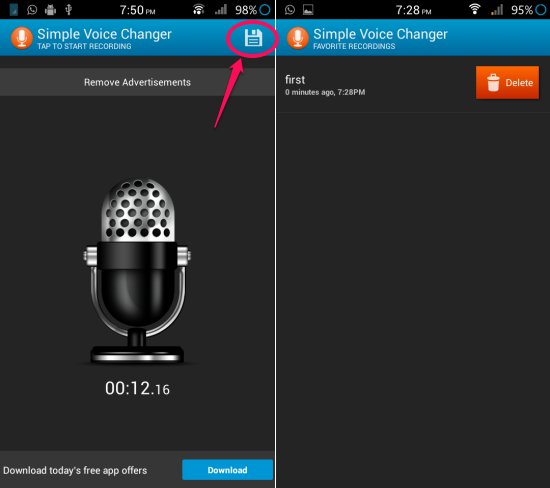Tap the signal bars icon in right status bar

point(497,9)
